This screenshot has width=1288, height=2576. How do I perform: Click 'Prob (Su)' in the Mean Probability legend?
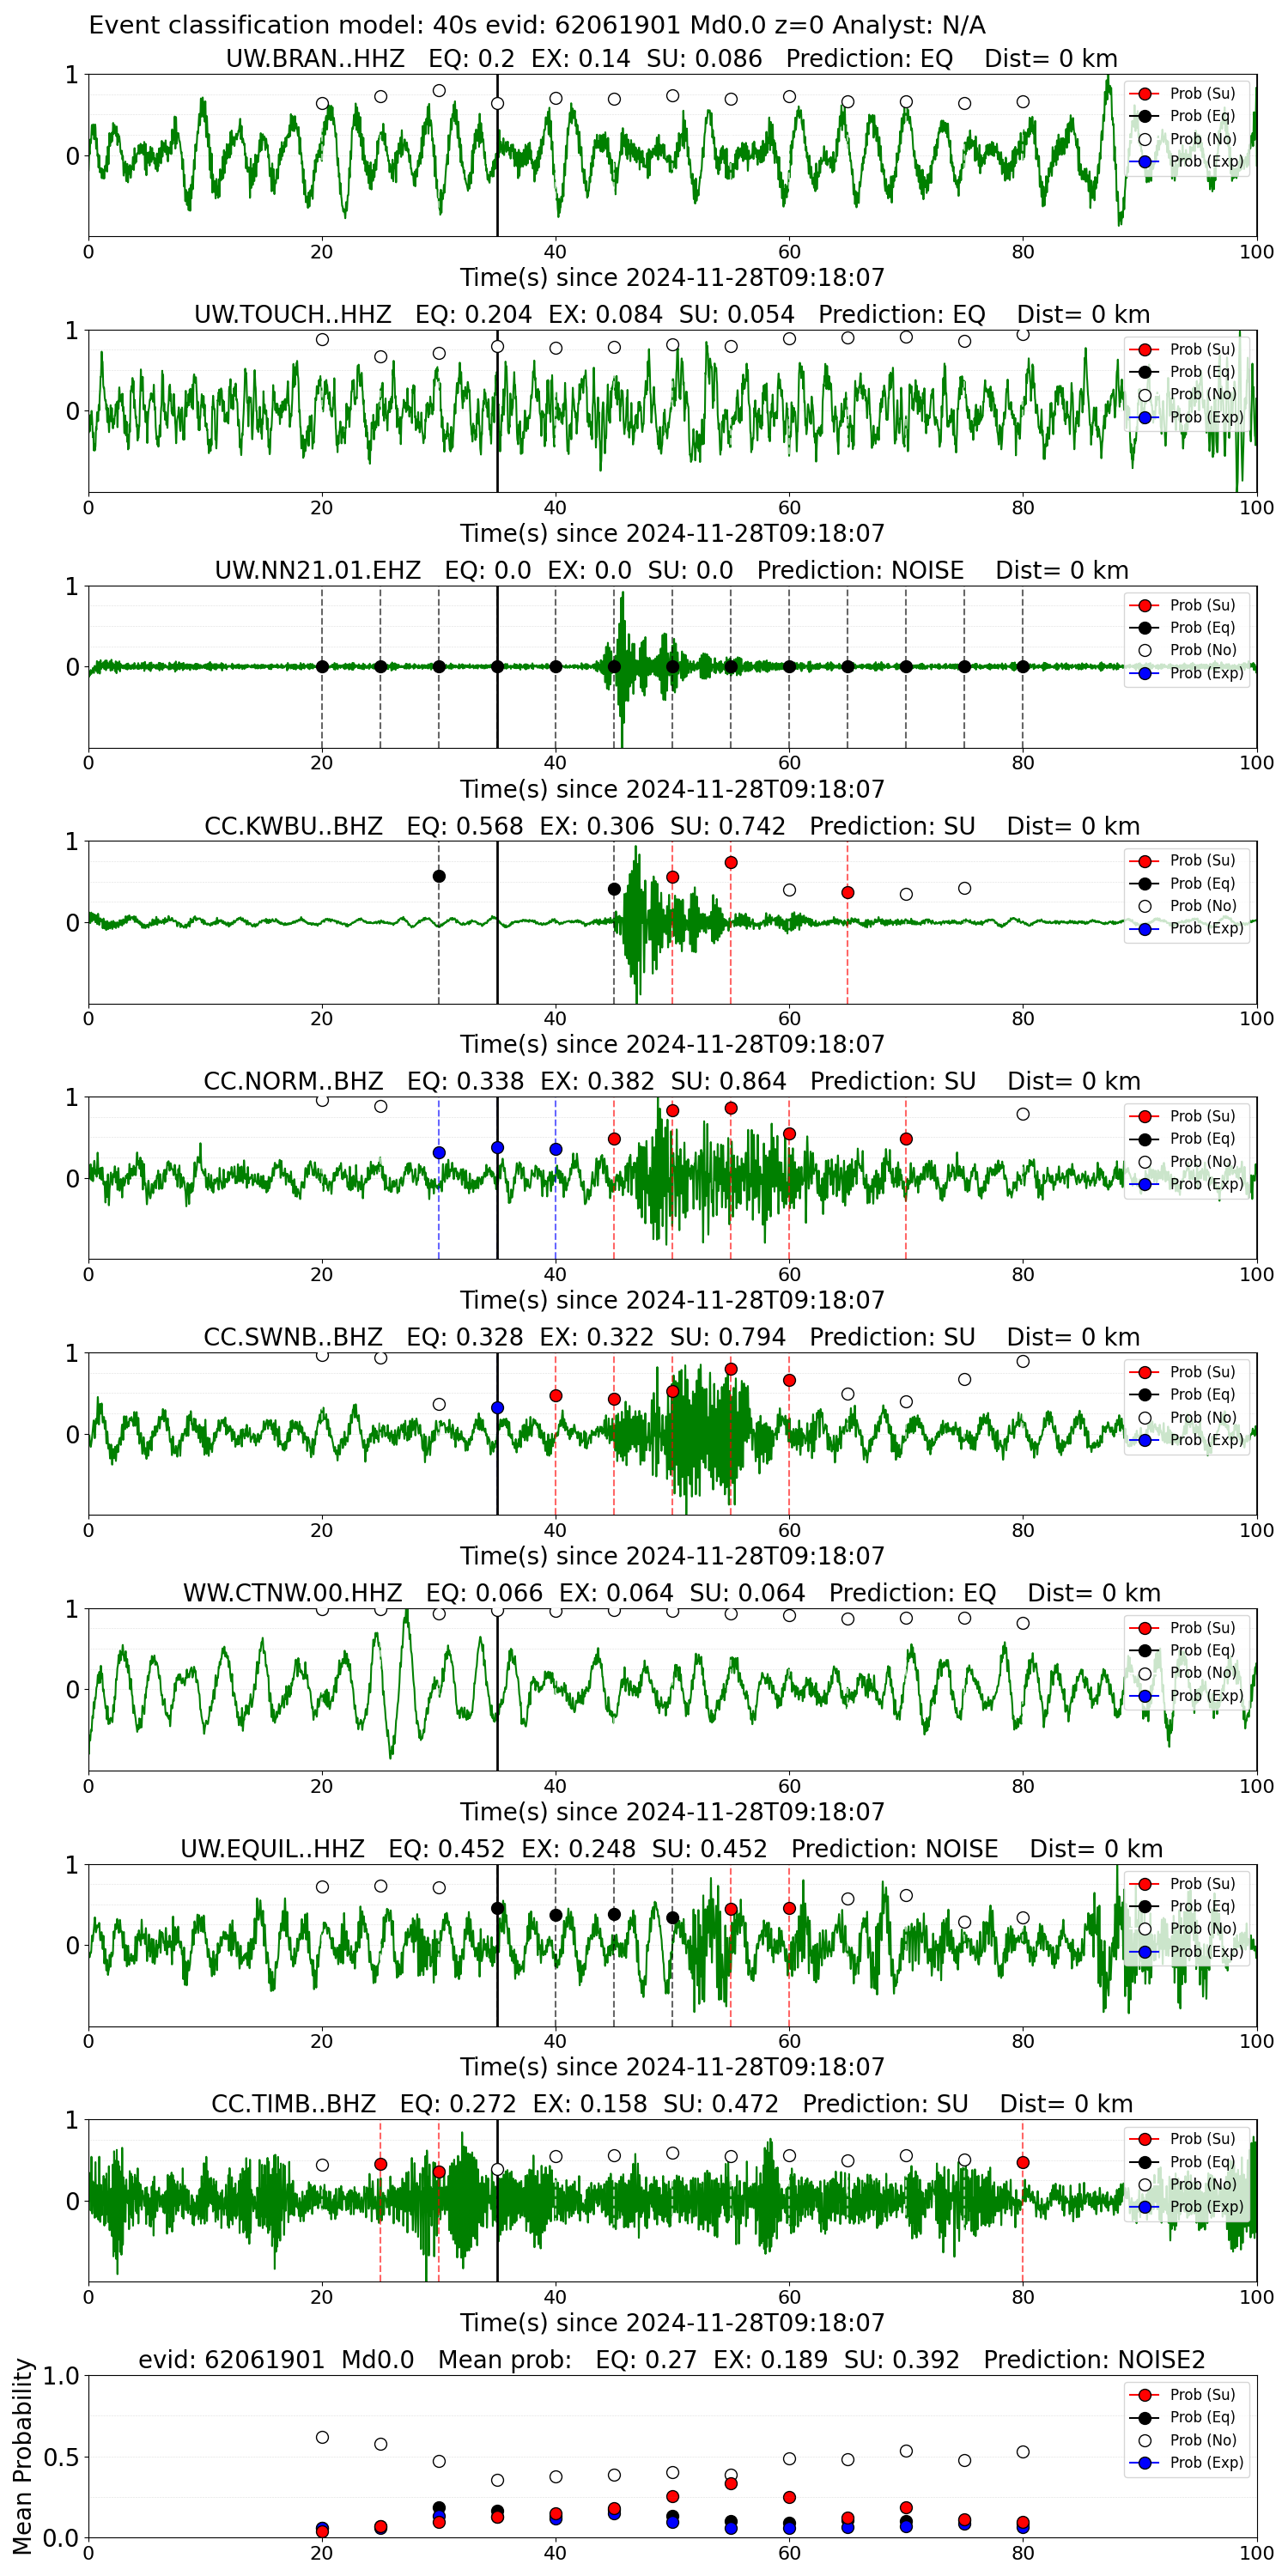(x=1202, y=2394)
